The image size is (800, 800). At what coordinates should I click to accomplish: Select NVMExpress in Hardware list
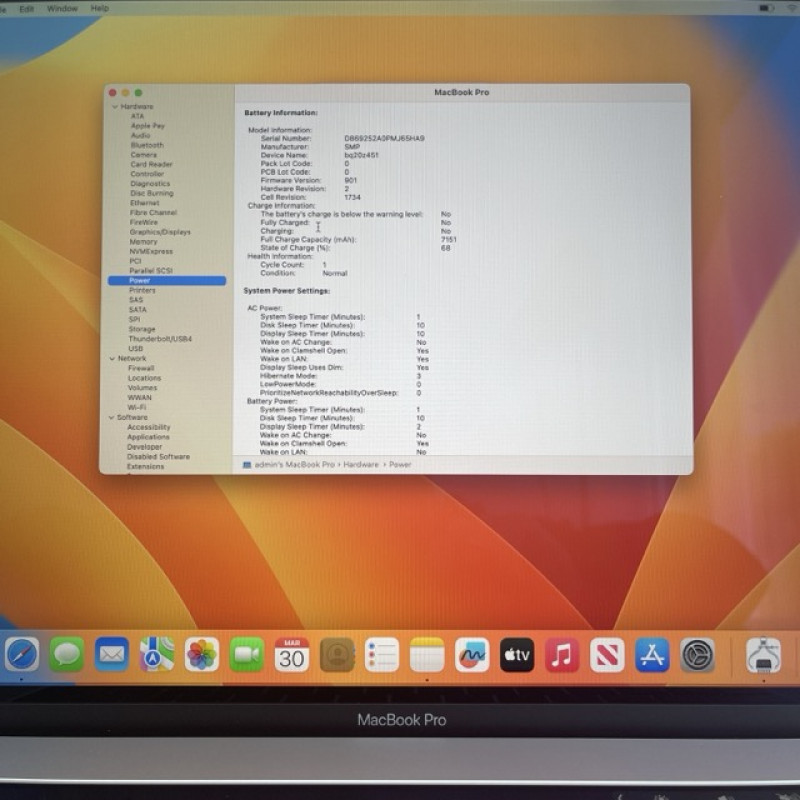(151, 252)
